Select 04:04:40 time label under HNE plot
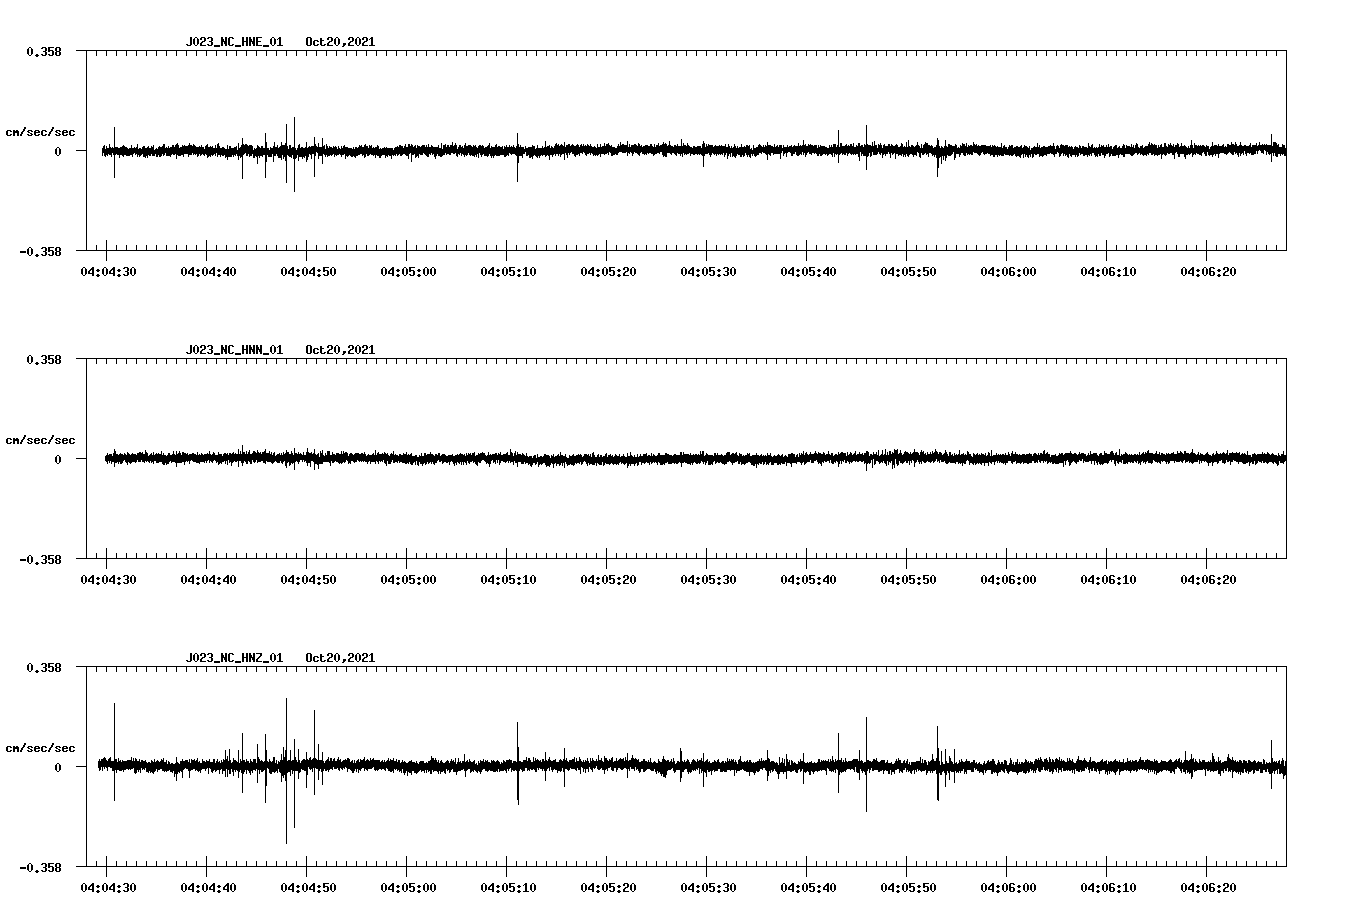 click(x=208, y=272)
